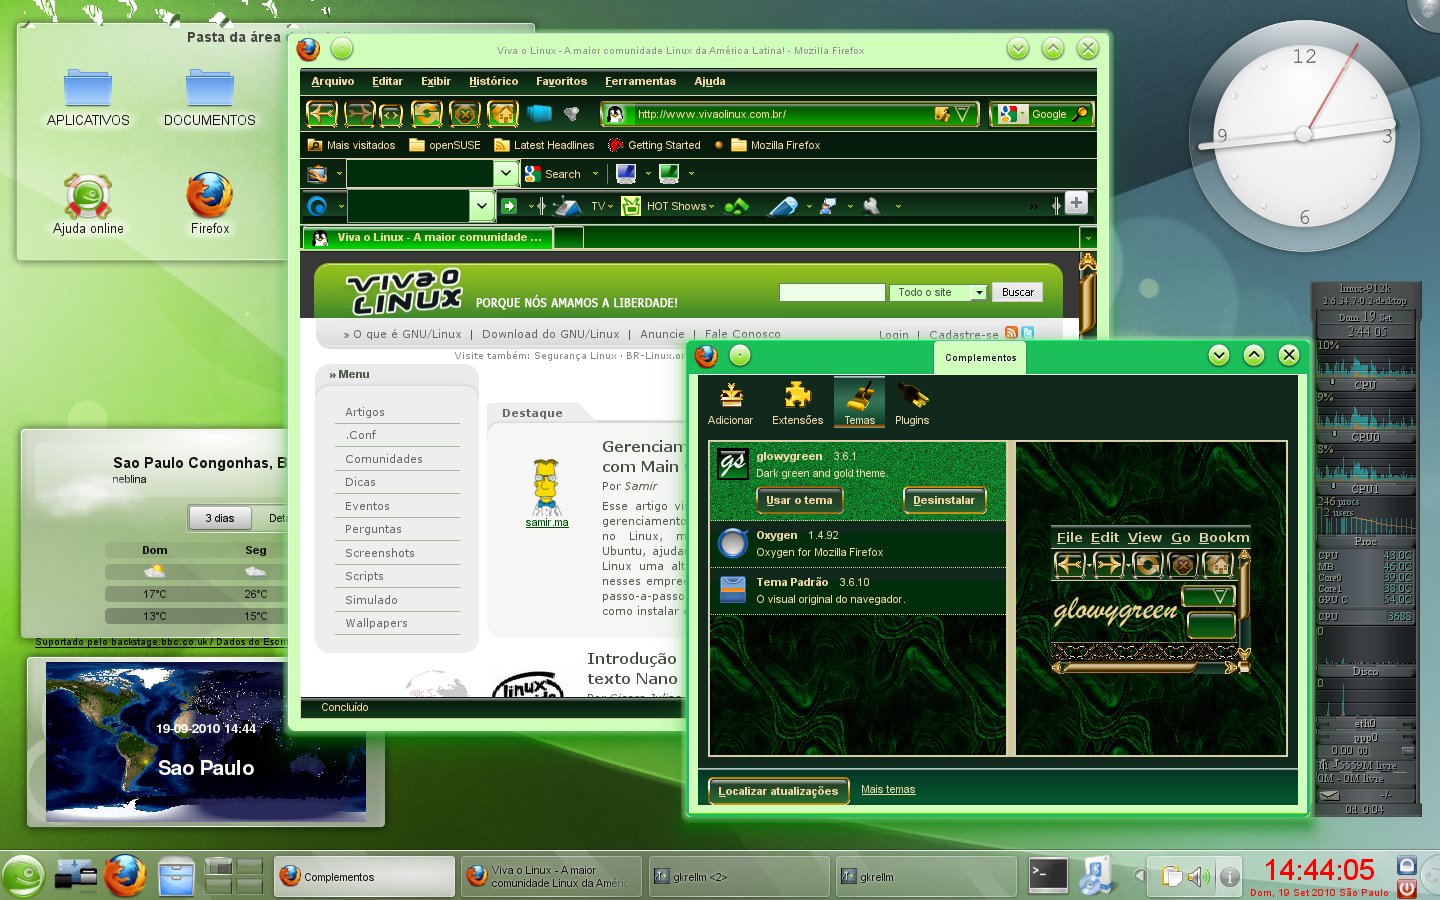
Task: Switch to the Temas tab
Action: point(859,403)
